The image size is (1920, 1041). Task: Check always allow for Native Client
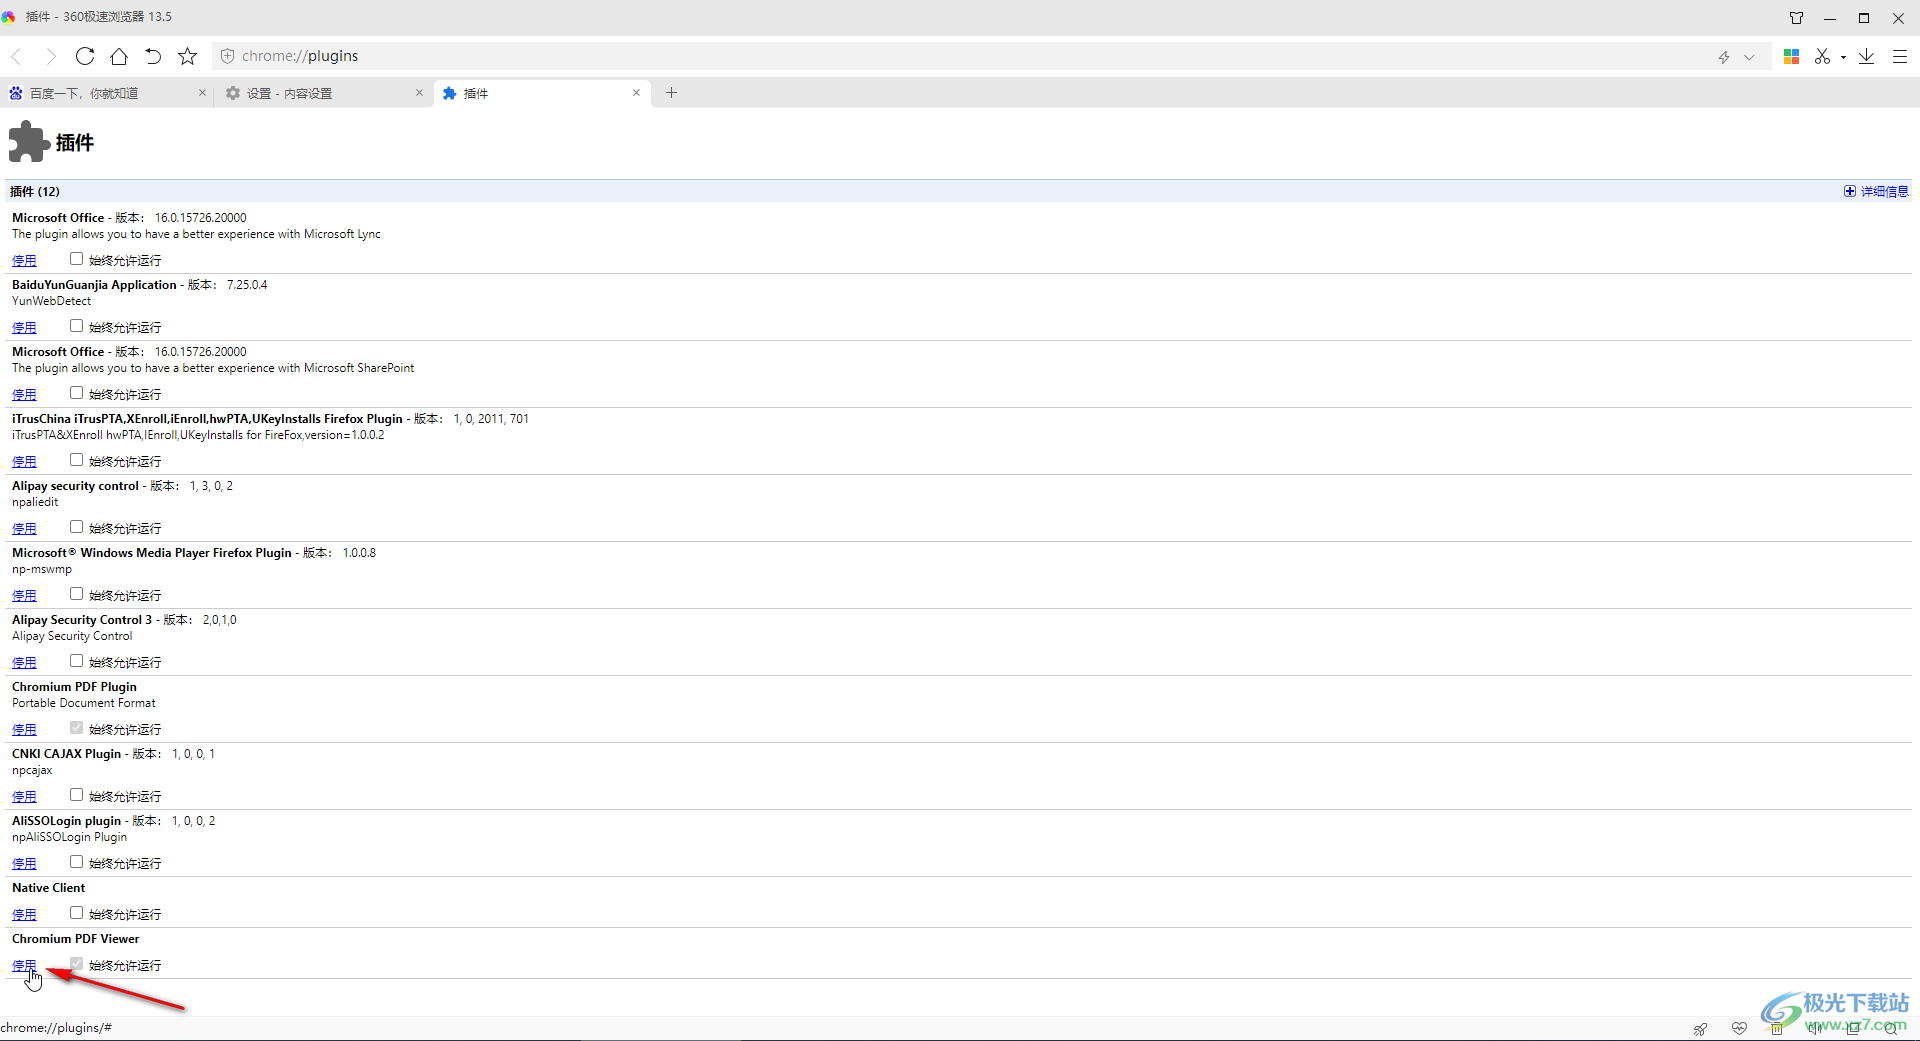76,913
